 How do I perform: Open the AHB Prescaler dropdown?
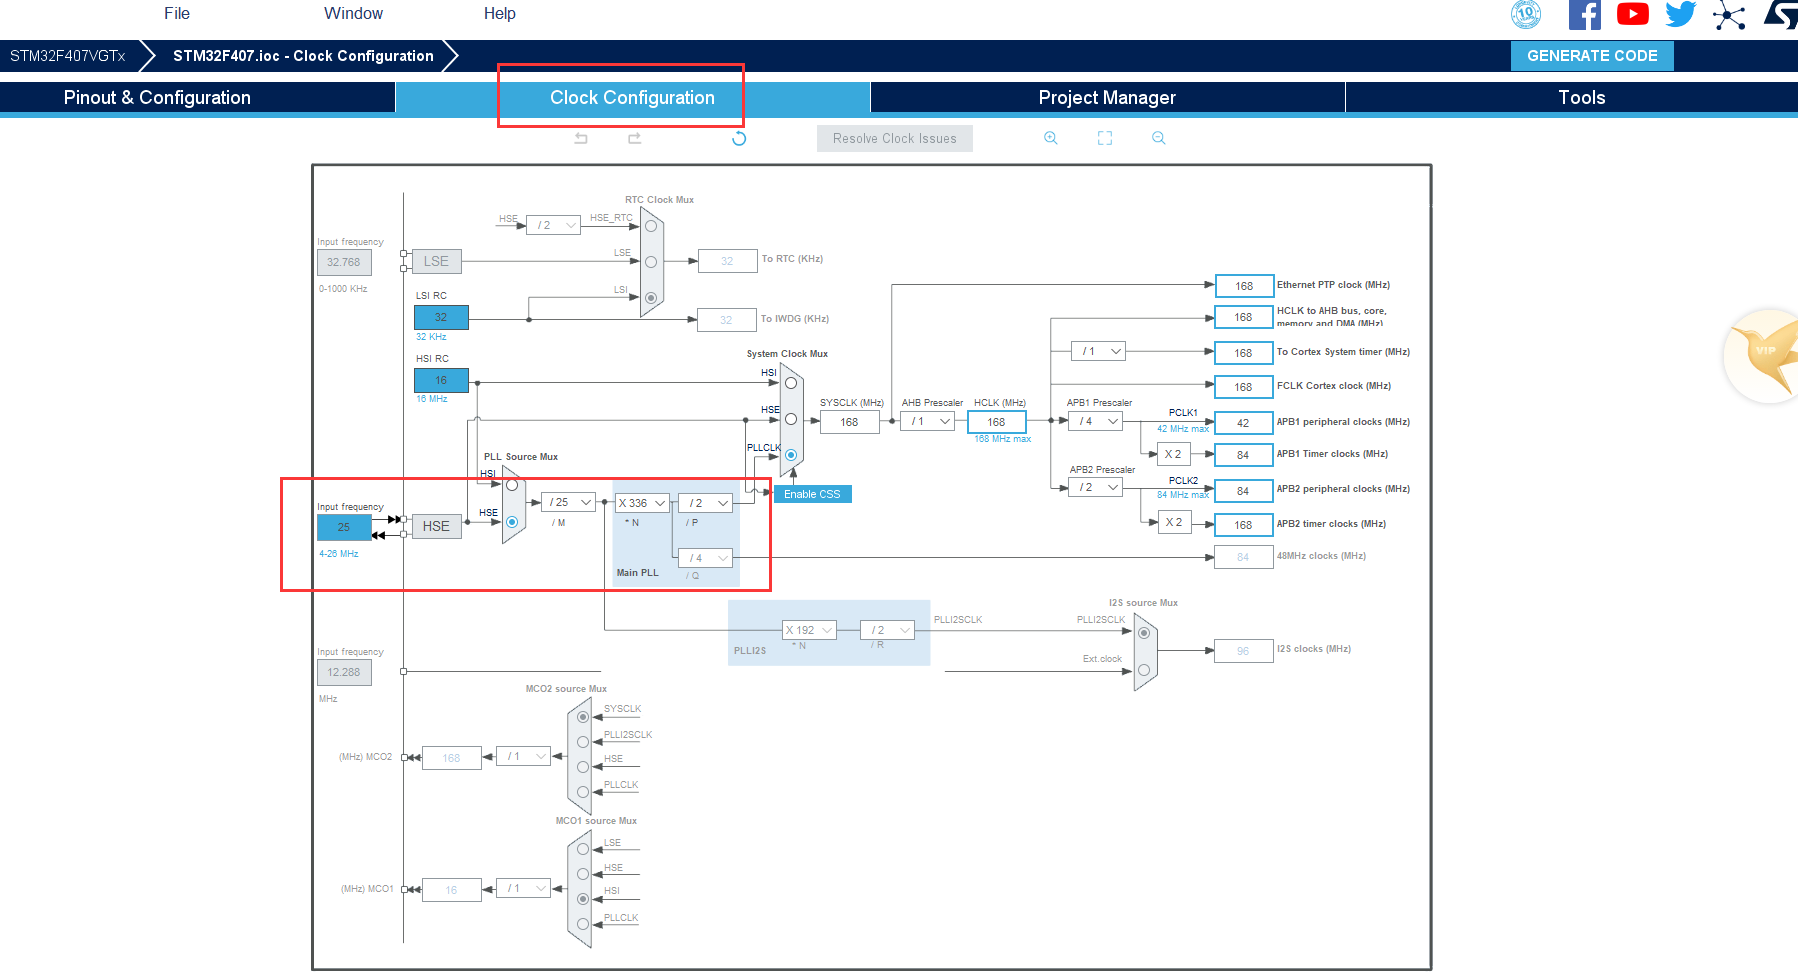(927, 421)
